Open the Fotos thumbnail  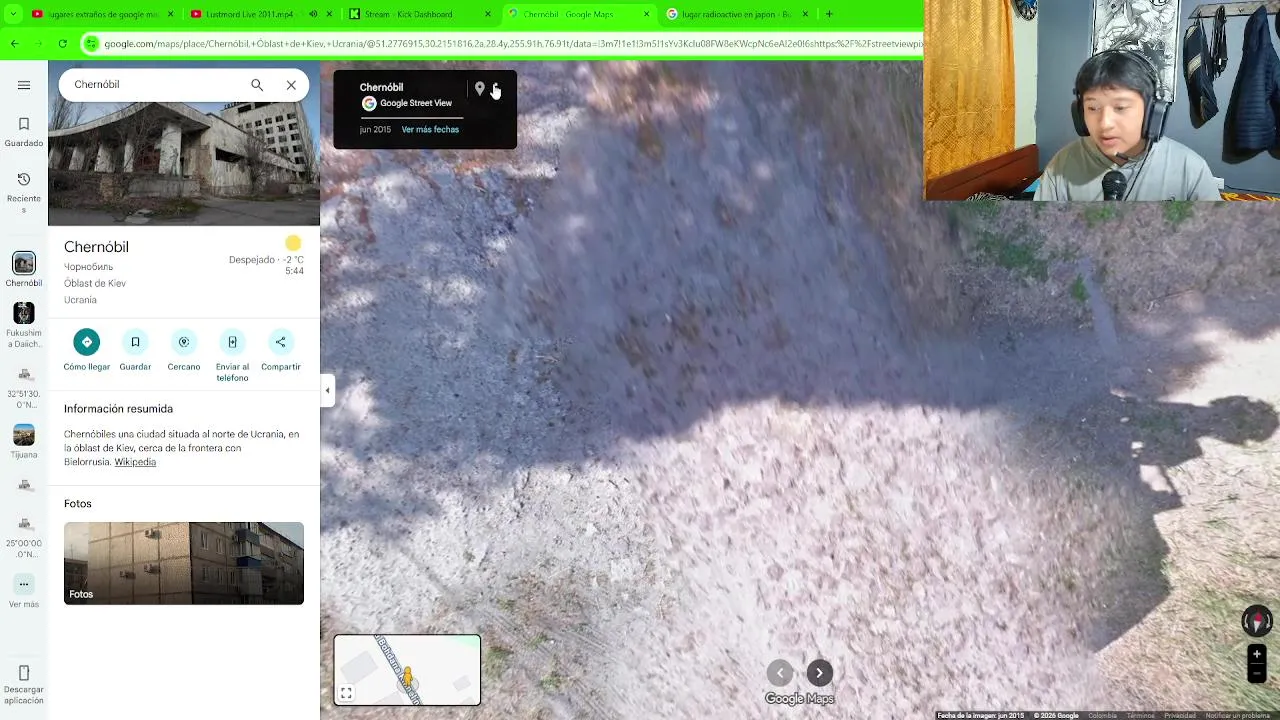click(x=184, y=563)
